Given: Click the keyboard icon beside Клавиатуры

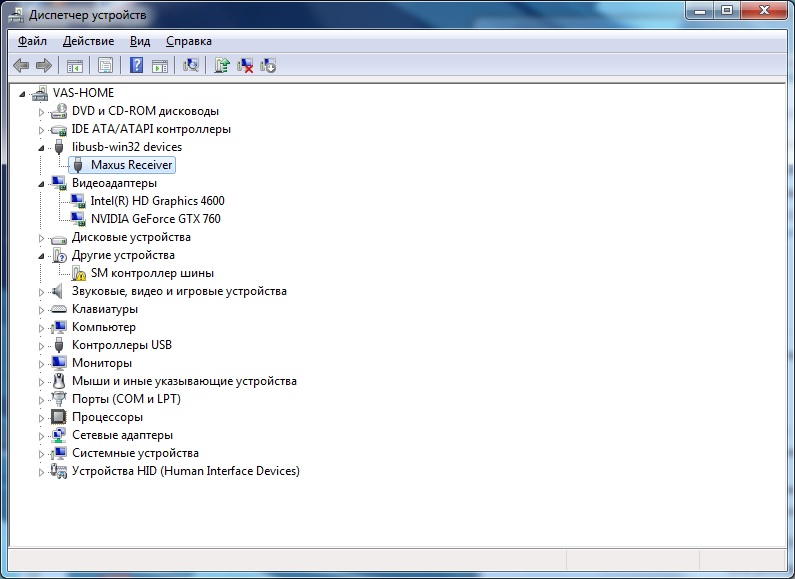Looking at the screenshot, I should click(x=59, y=309).
